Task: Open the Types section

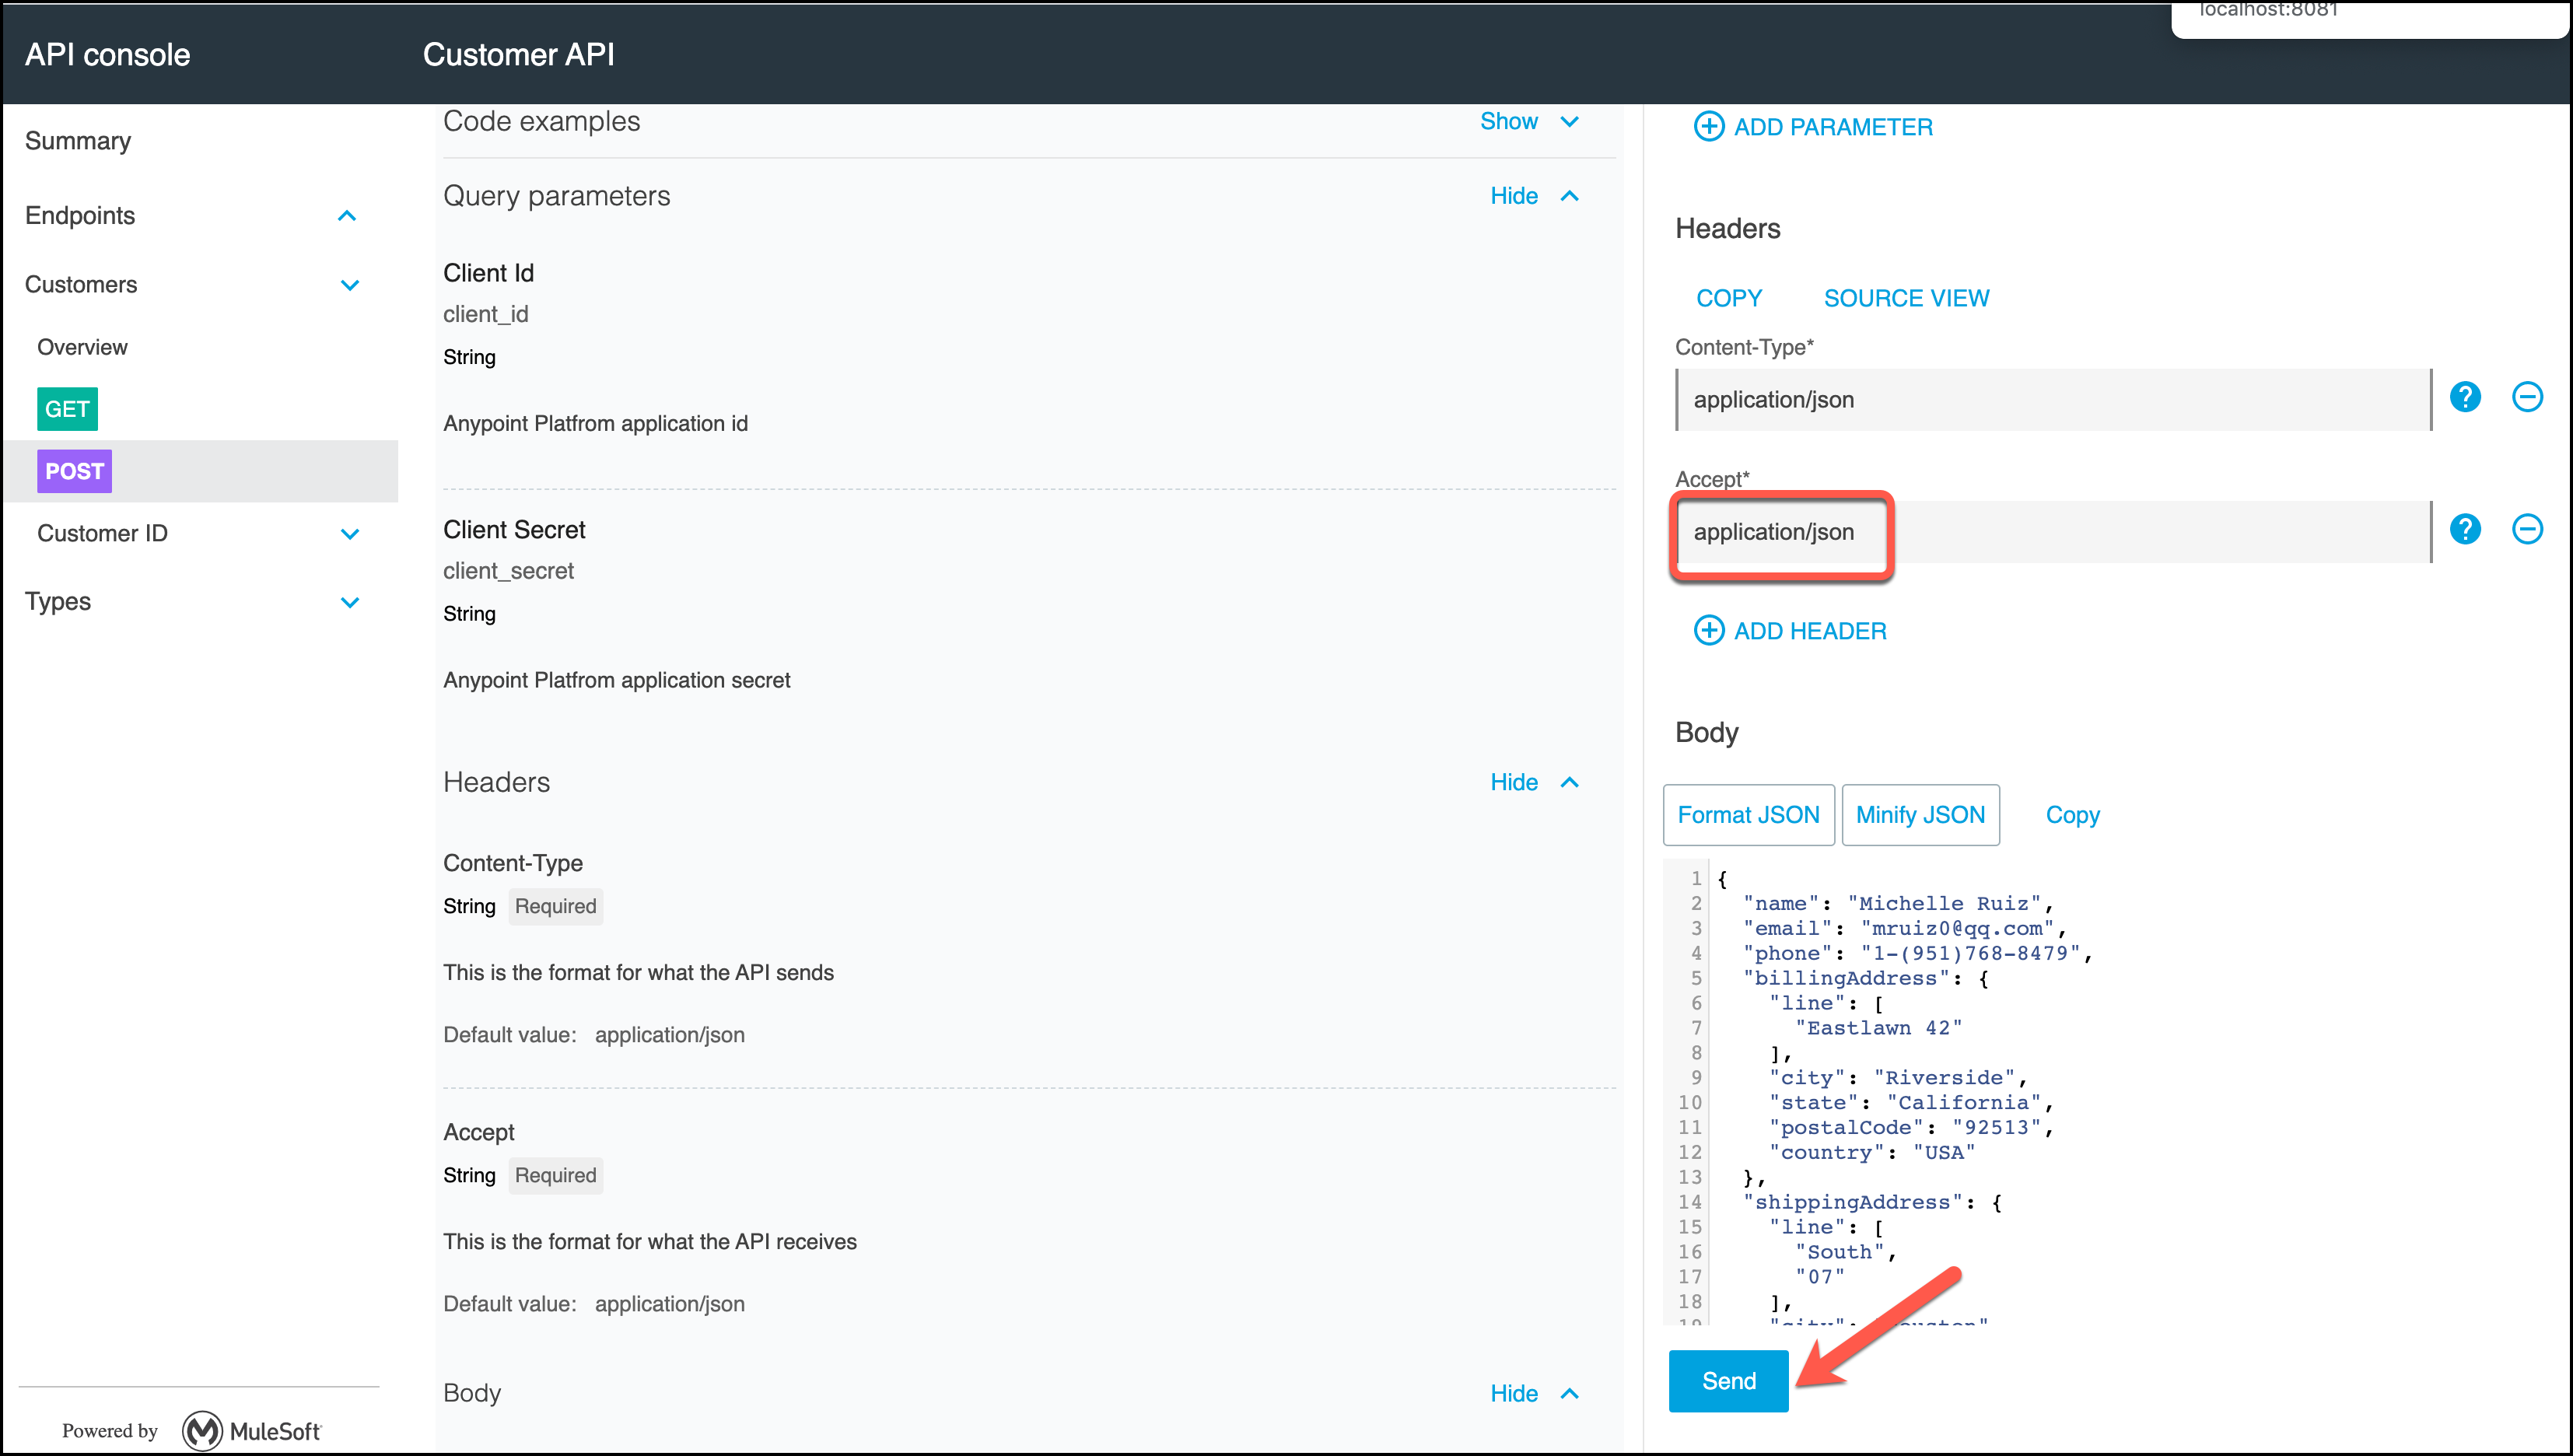Action: tap(58, 601)
